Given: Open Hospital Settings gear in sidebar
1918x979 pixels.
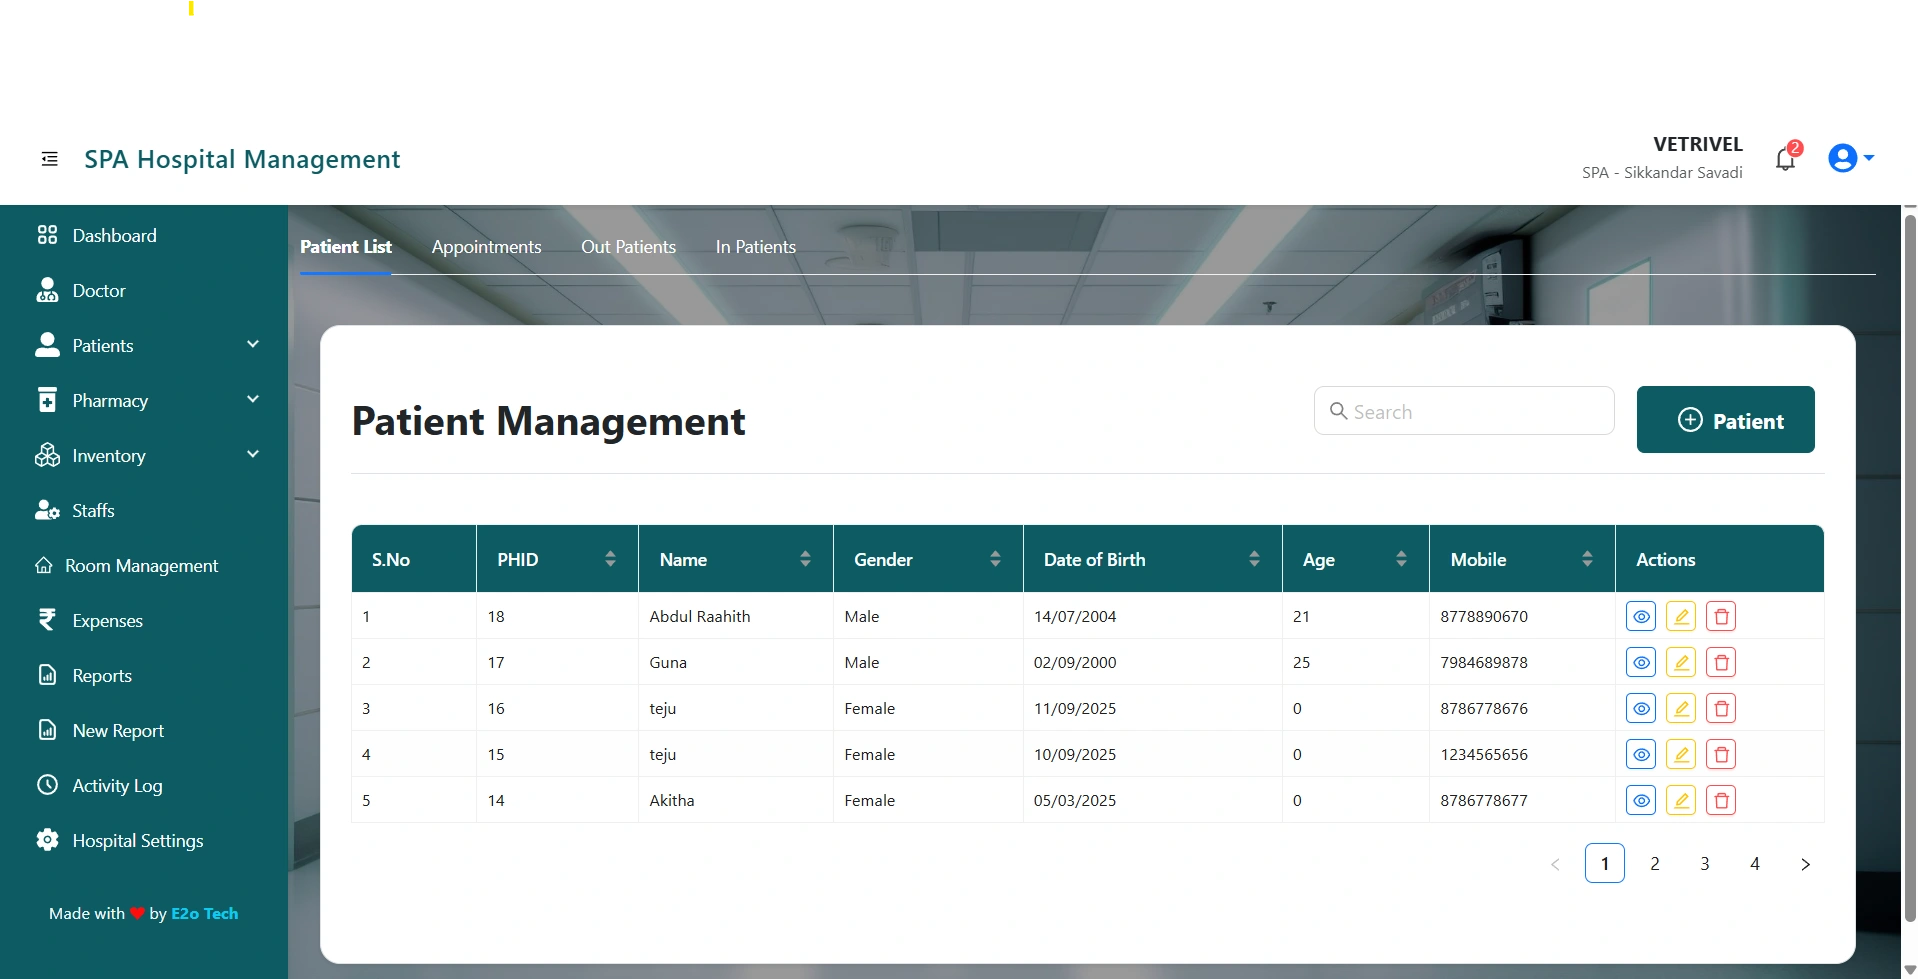Looking at the screenshot, I should [137, 841].
